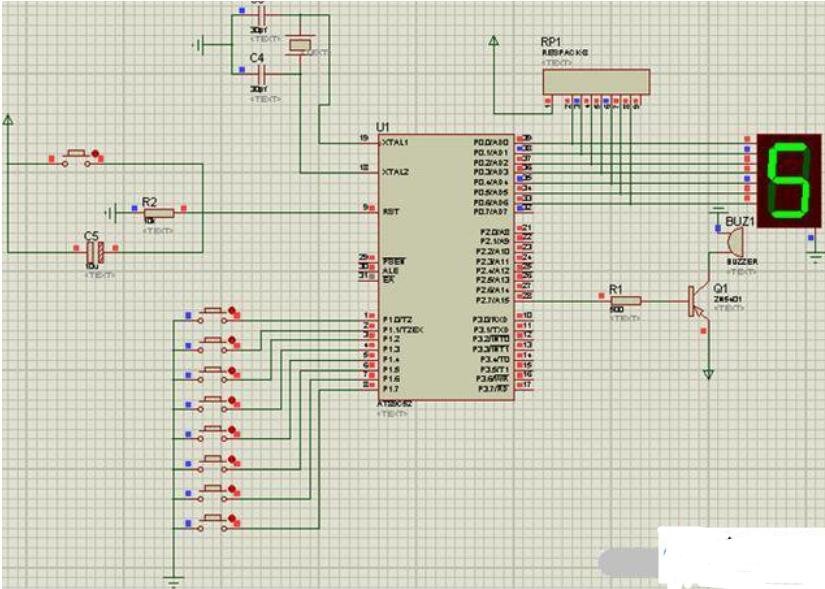Select the reset push button above R2
The image size is (825, 589).
(x=77, y=158)
